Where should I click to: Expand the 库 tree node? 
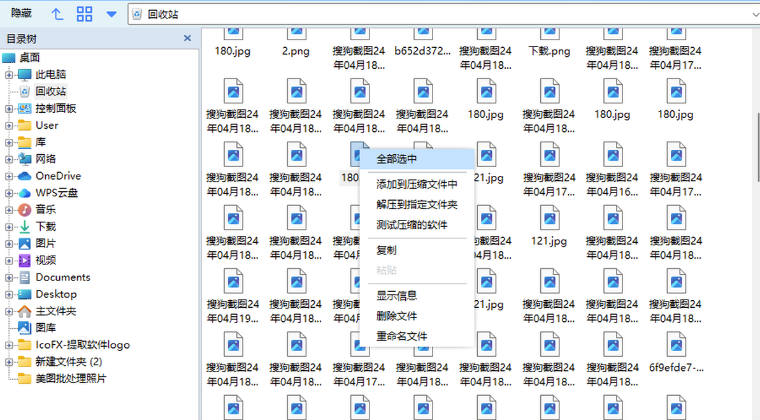point(9,142)
